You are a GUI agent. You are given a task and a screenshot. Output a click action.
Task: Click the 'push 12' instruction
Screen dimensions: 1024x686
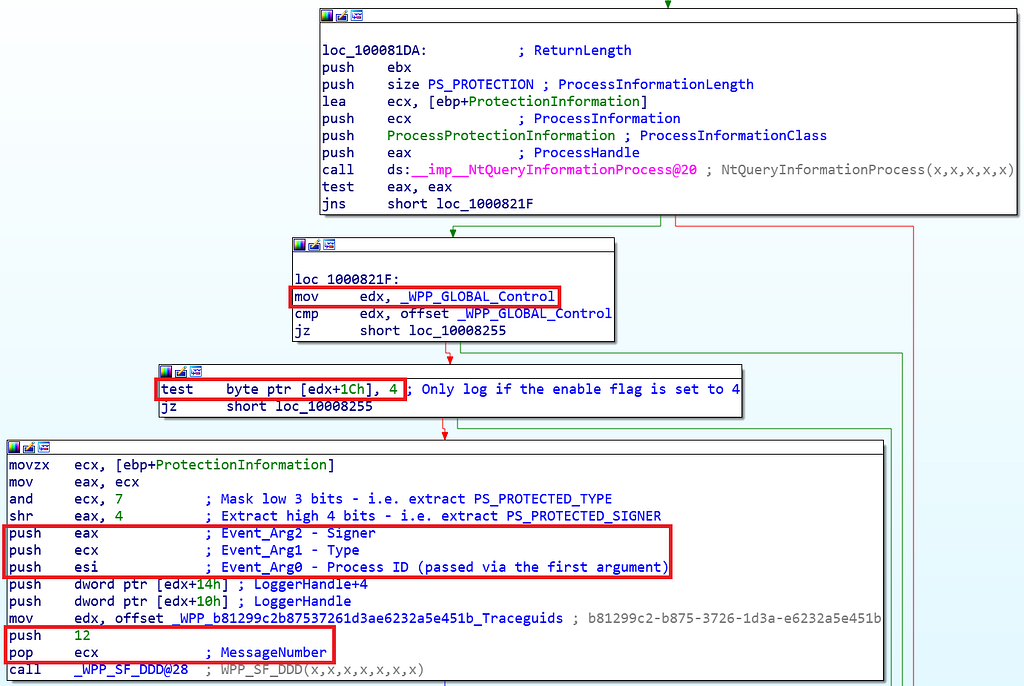[x=50, y=635]
